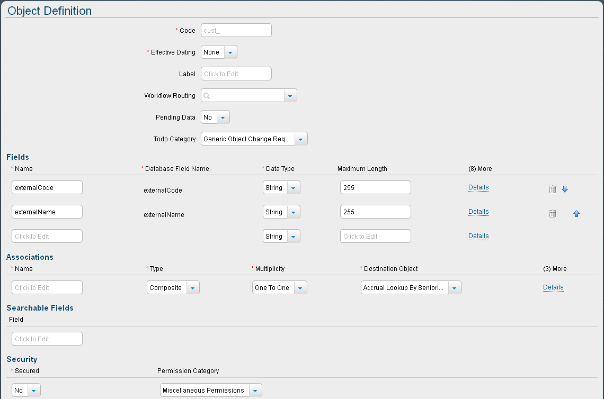Open Destination Object dropdown

455,288
